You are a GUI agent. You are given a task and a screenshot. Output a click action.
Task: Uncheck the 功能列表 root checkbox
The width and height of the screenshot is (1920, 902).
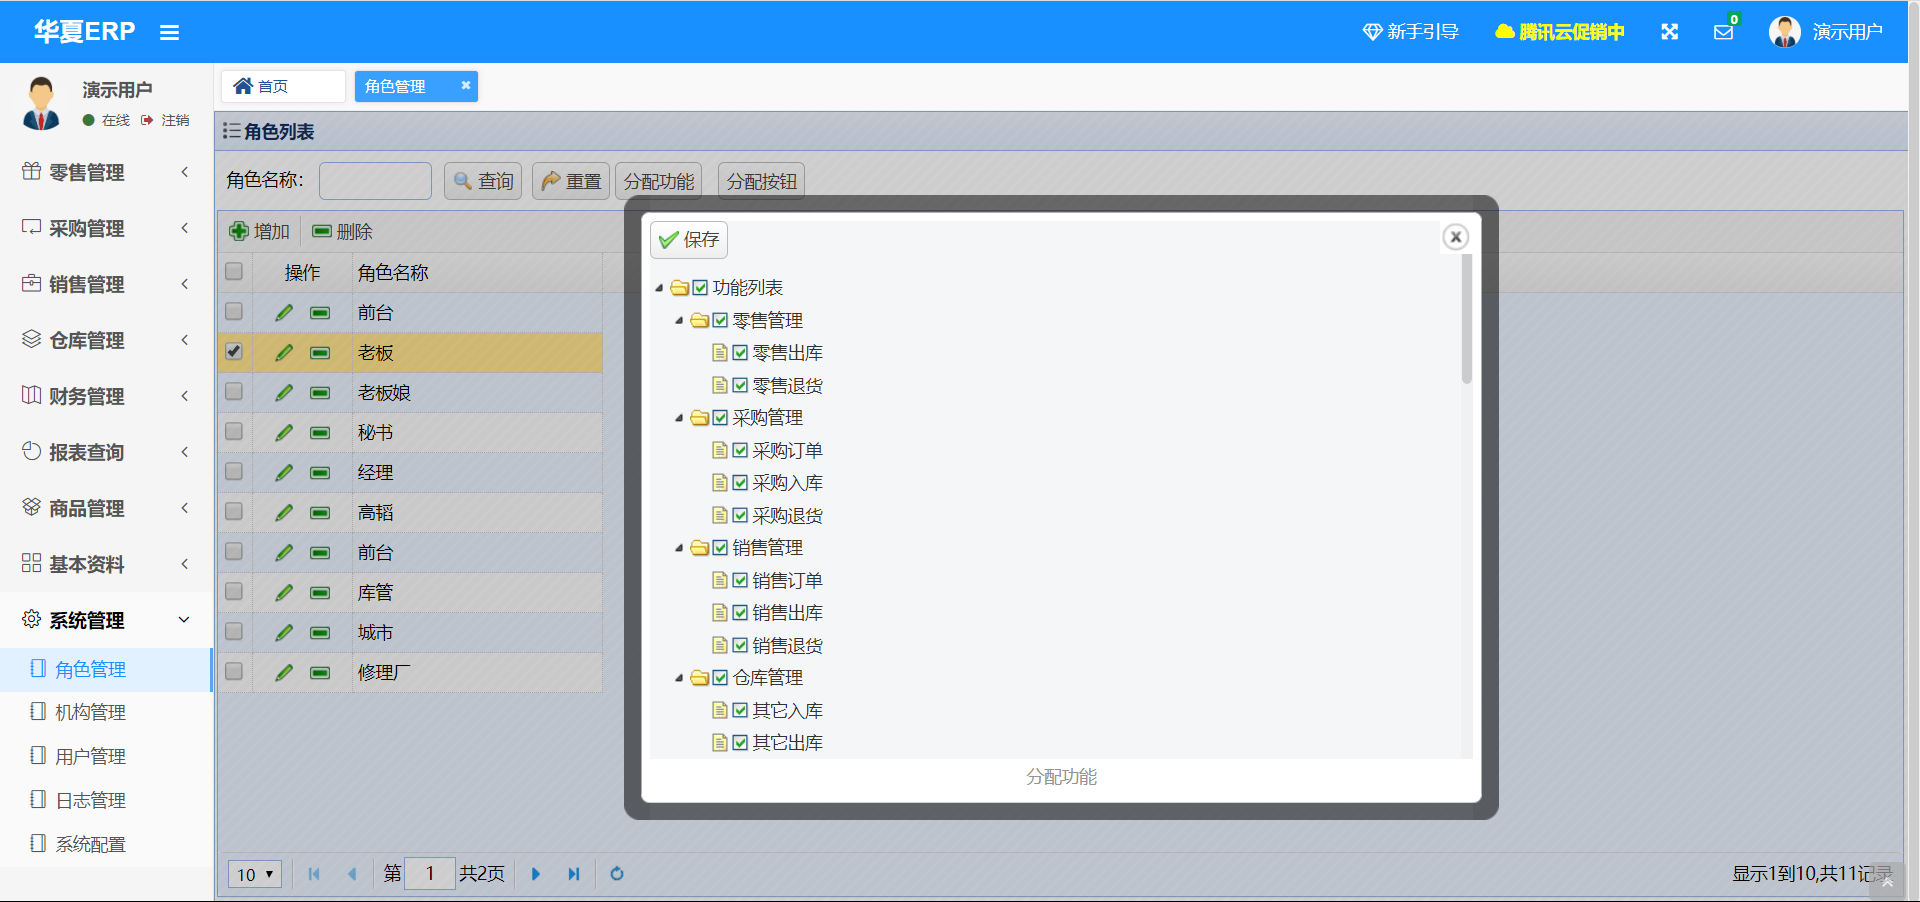pyautogui.click(x=701, y=288)
